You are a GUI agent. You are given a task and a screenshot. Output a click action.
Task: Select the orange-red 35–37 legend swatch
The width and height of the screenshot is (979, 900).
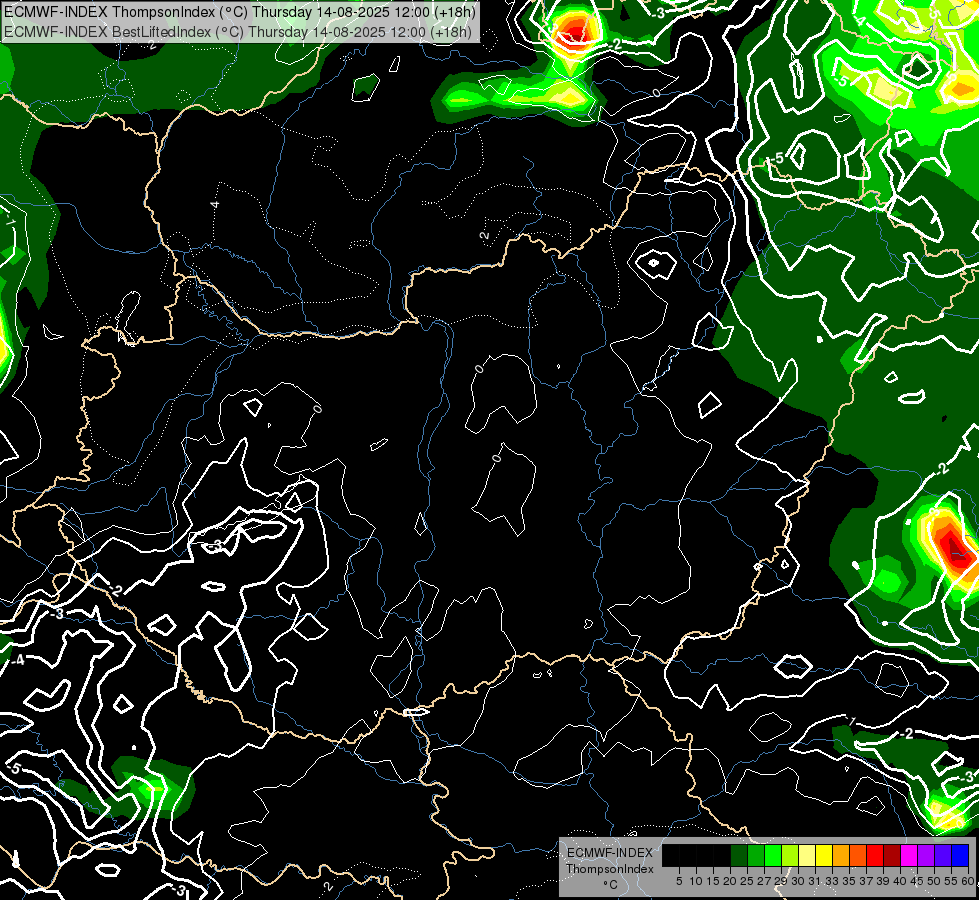pyautogui.click(x=858, y=856)
